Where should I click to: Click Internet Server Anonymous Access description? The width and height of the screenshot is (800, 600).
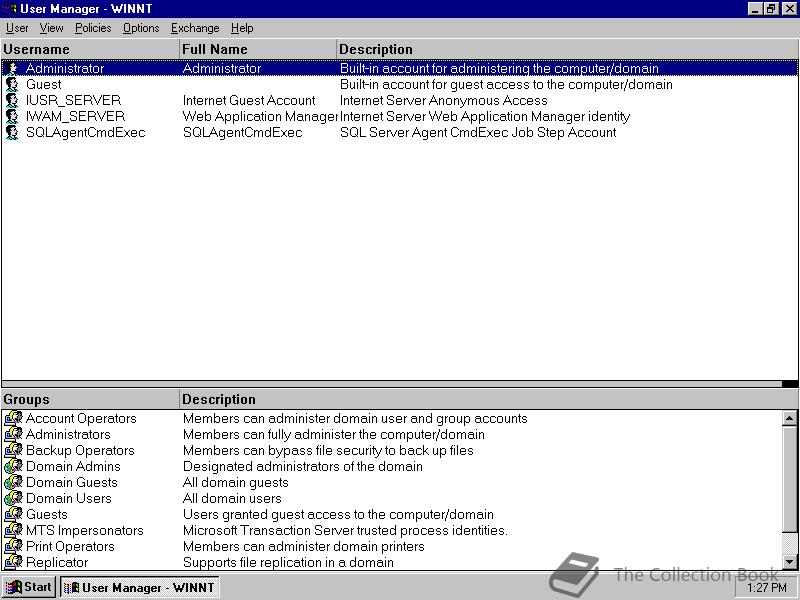tap(444, 101)
